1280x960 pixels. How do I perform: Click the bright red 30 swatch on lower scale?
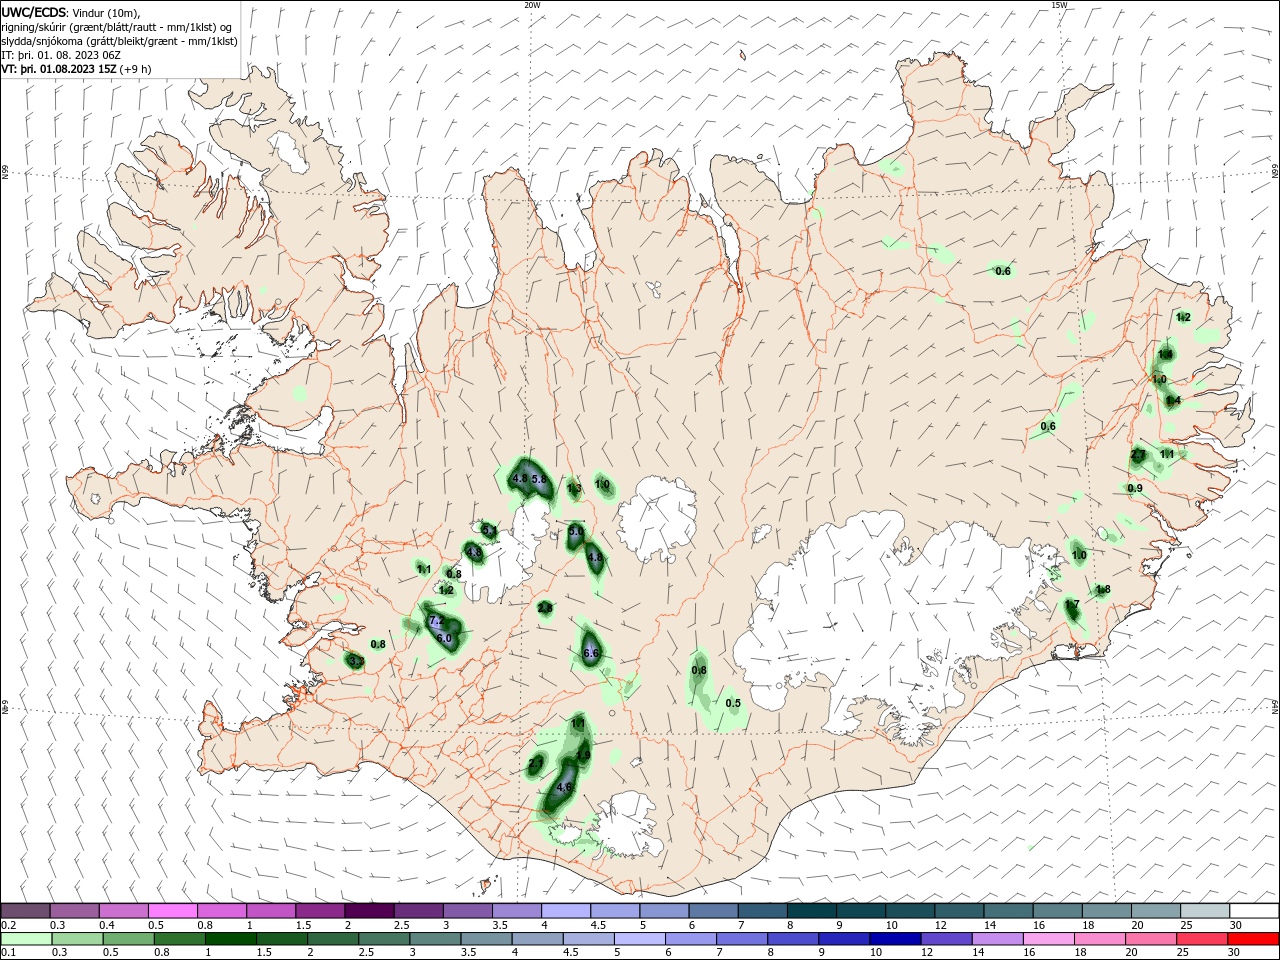click(1254, 939)
